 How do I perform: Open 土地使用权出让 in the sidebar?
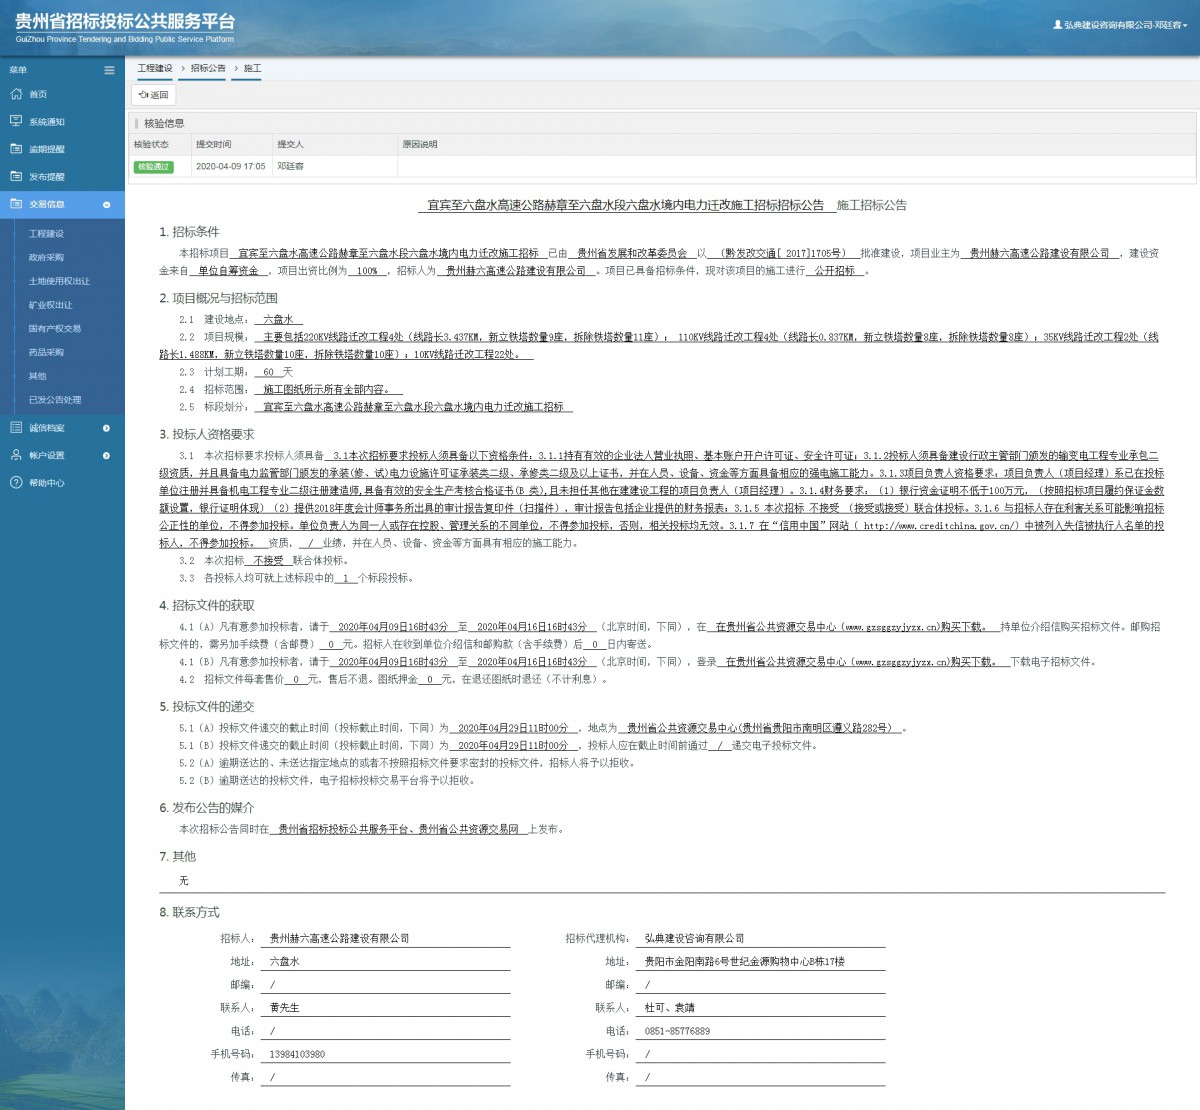coord(59,281)
